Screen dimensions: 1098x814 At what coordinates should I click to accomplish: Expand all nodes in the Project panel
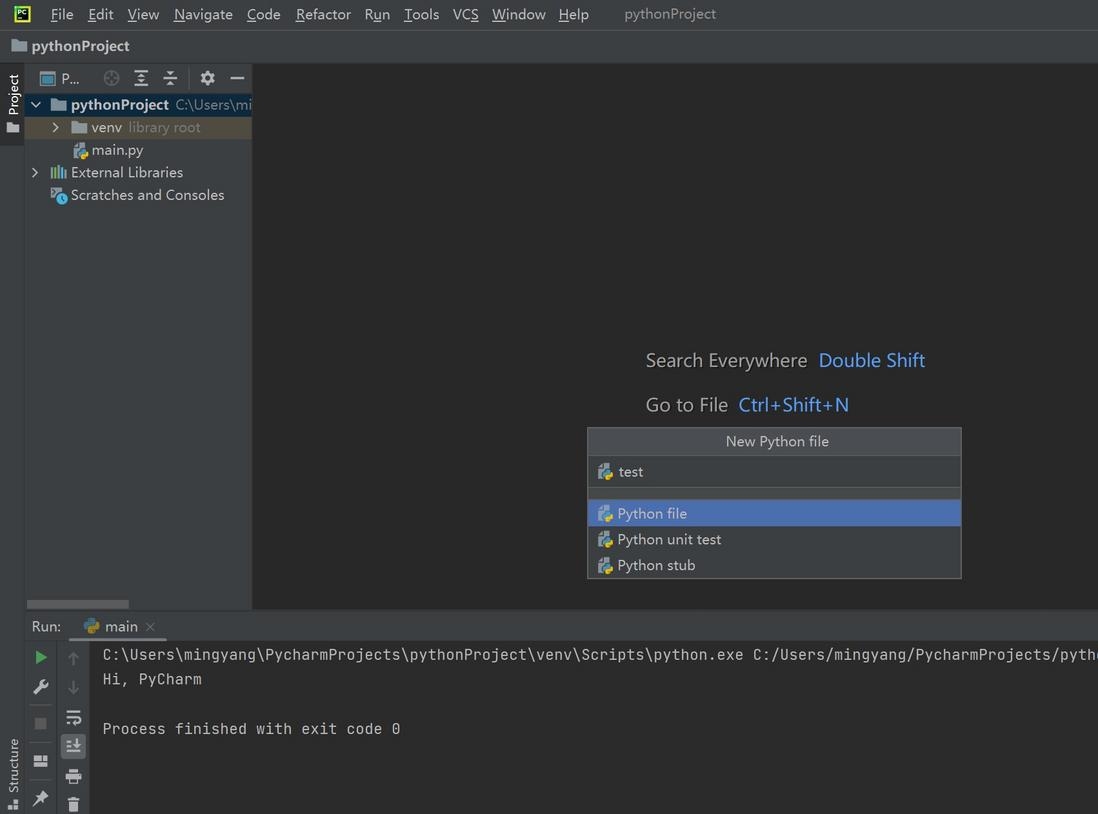(141, 77)
